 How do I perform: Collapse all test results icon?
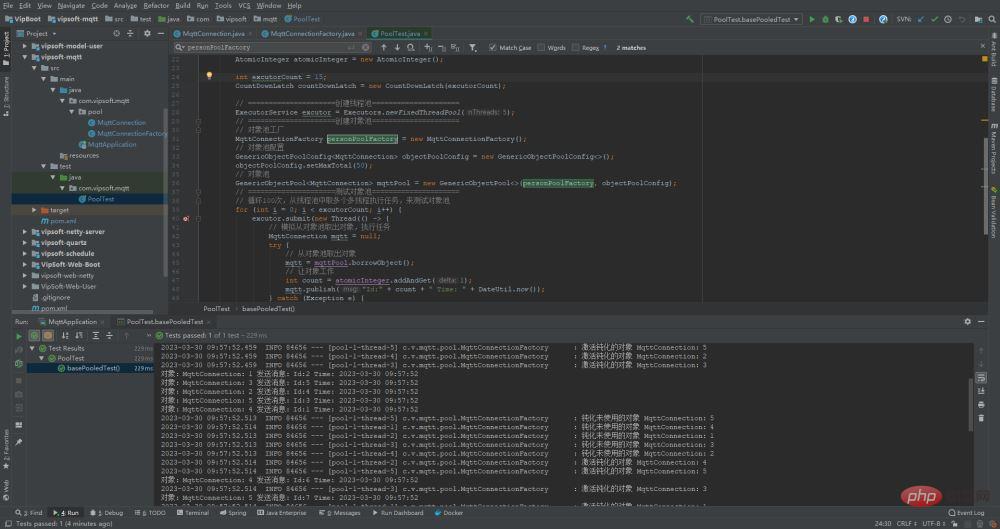(109, 336)
